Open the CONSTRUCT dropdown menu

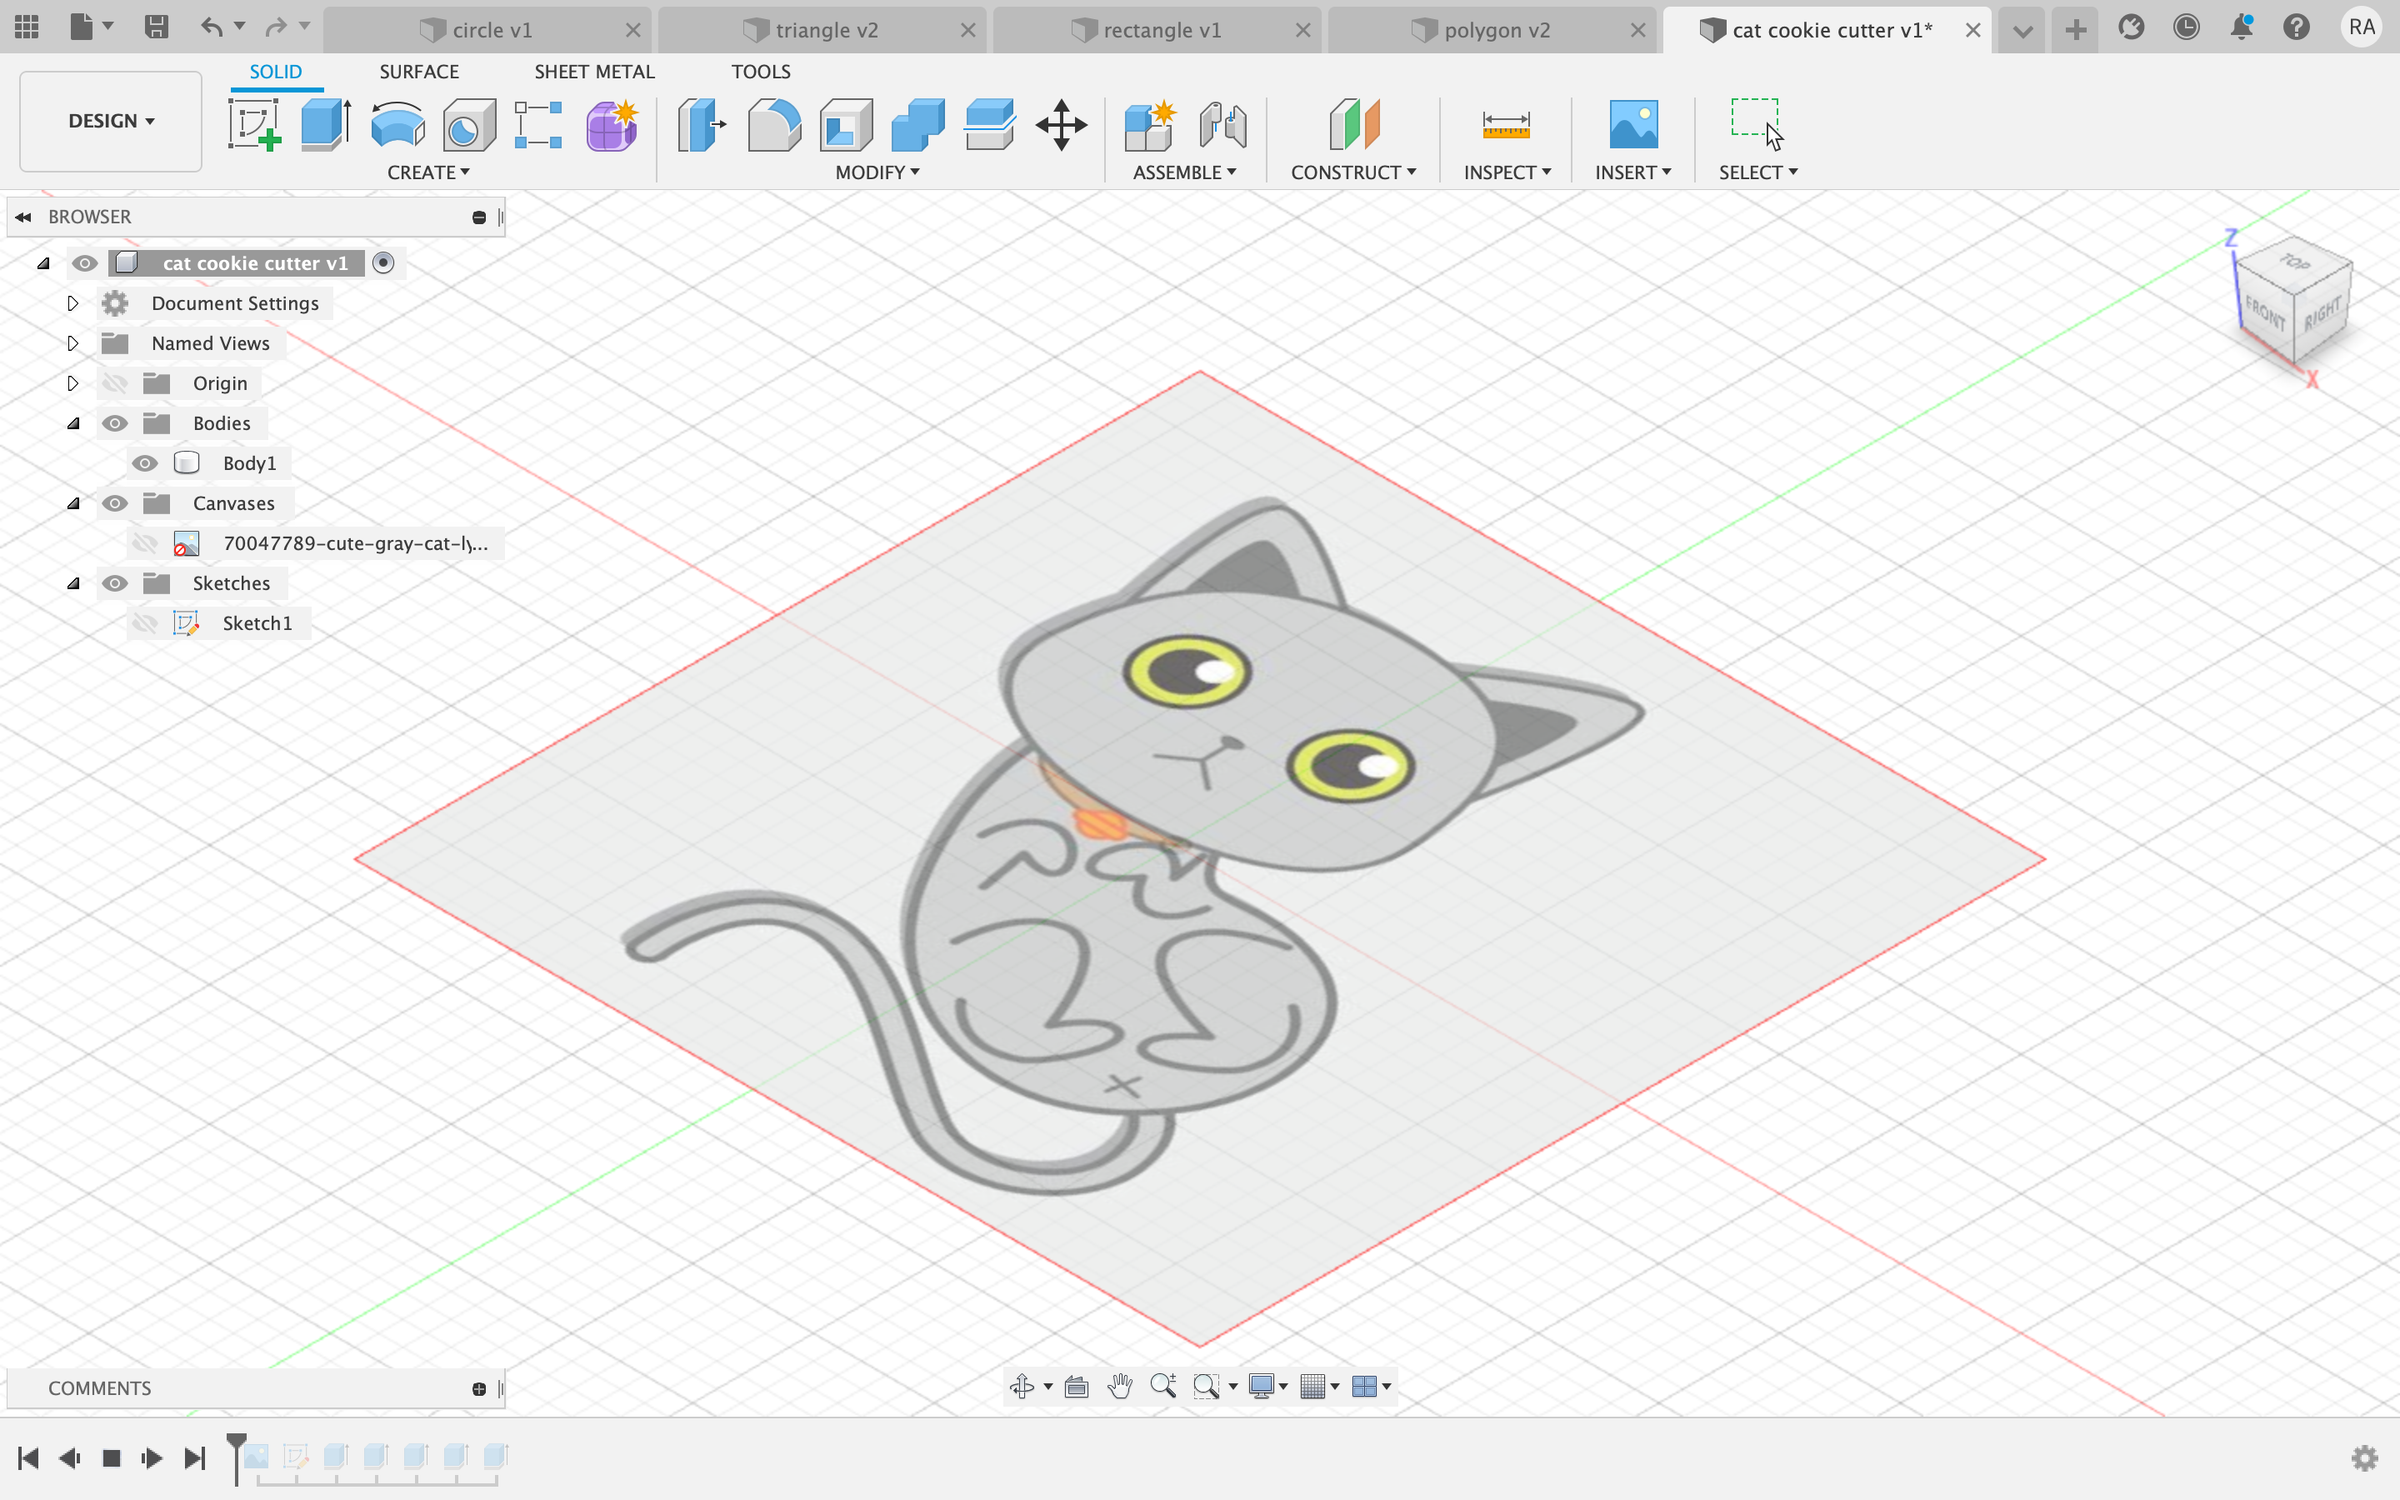[x=1353, y=172]
